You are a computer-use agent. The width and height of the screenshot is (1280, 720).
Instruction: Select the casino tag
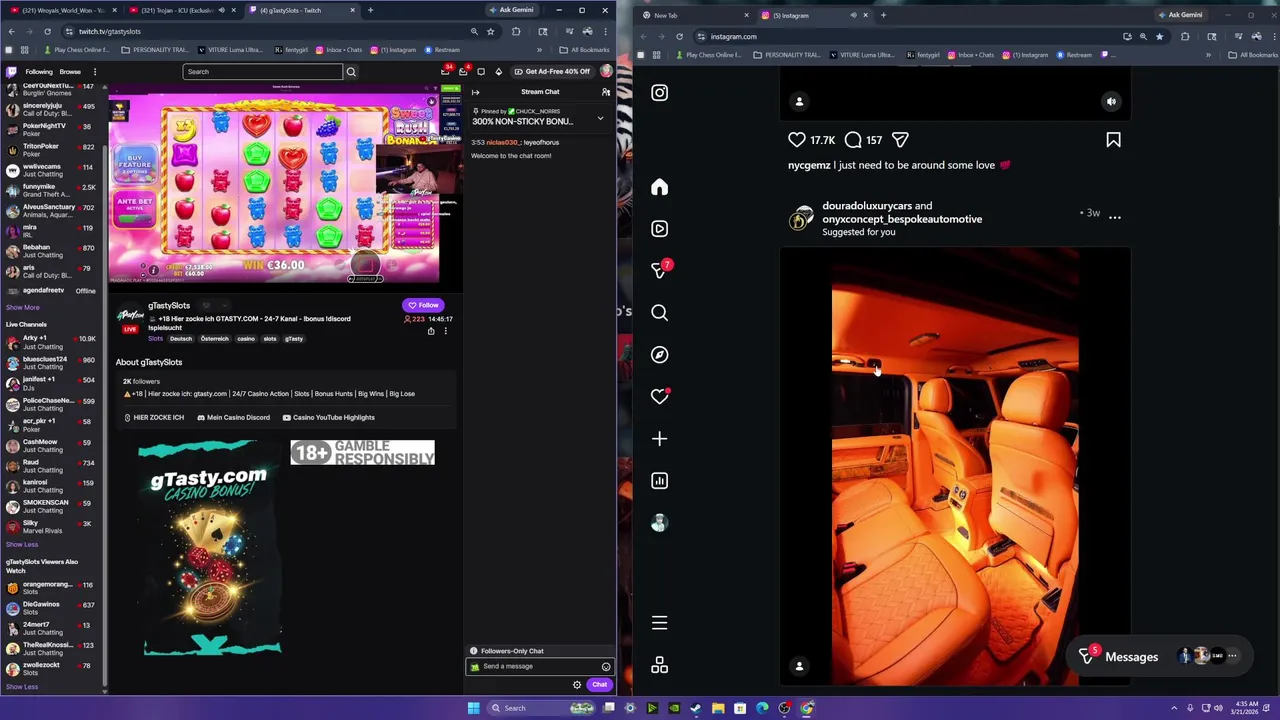(x=245, y=339)
